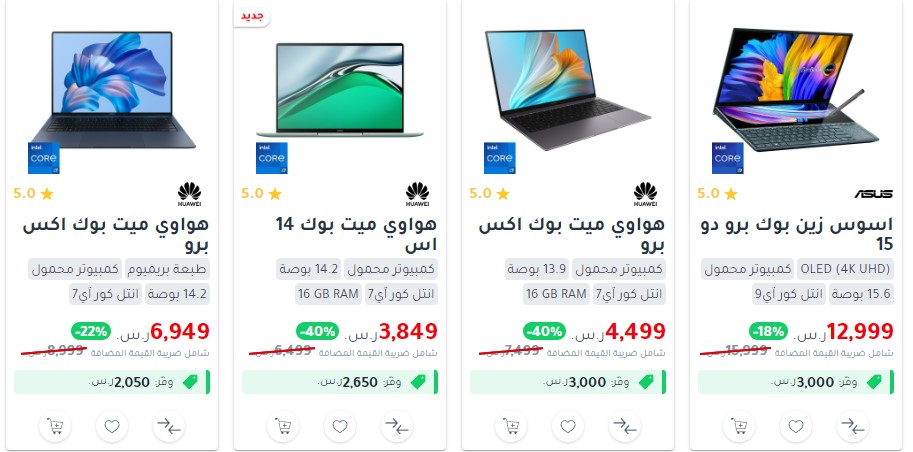Click the 13.9 بوصة tag
Viewport: 913px width, 452px height.
pos(537,269)
